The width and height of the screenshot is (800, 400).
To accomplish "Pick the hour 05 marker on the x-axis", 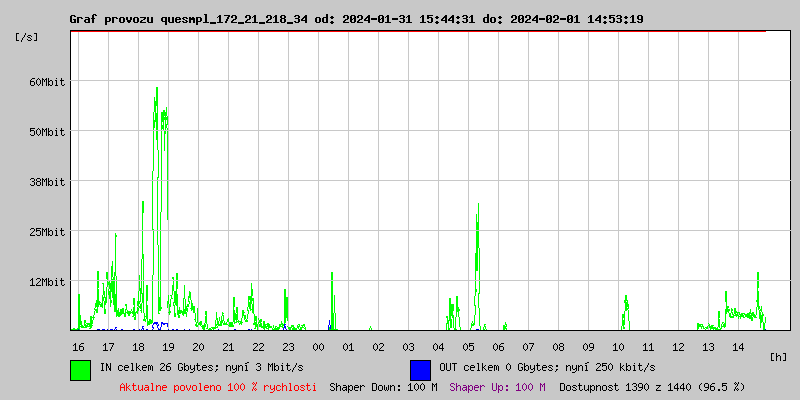I will (x=468, y=346).
